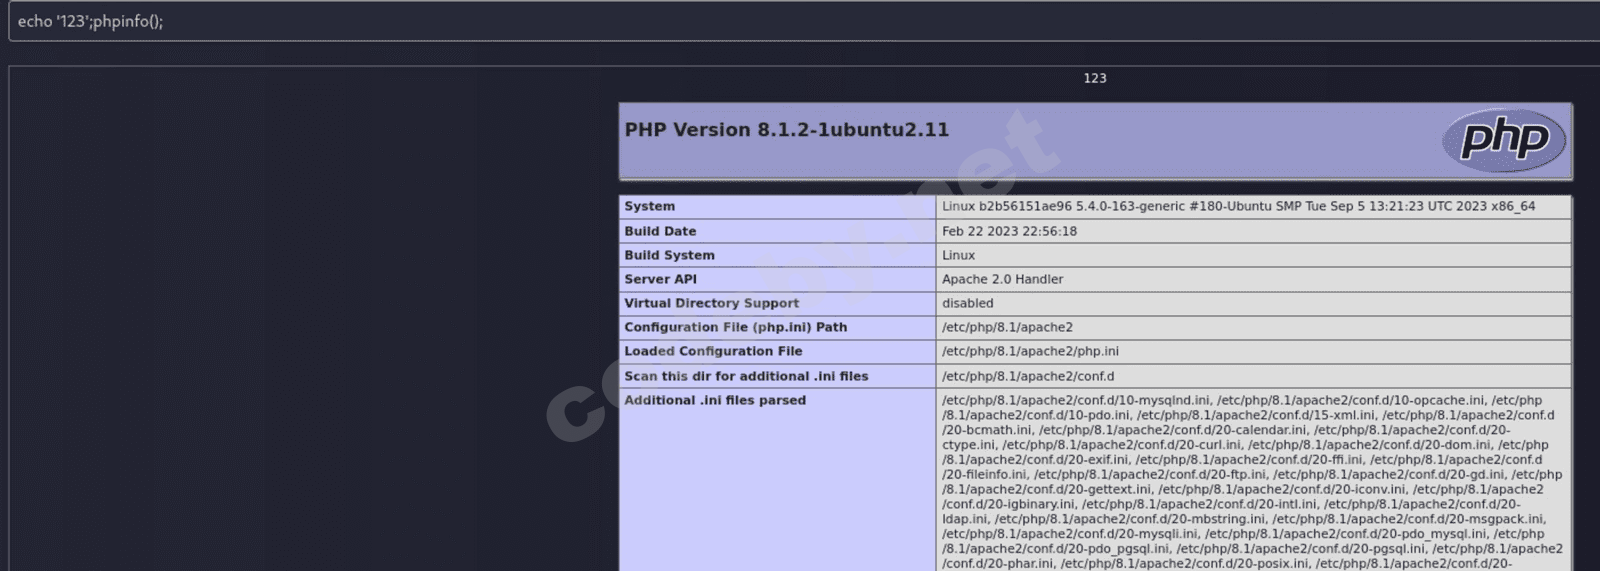Click the Linux b2b56151ae96 system value
Screen dimensions: 1600x571
pos(1238,206)
